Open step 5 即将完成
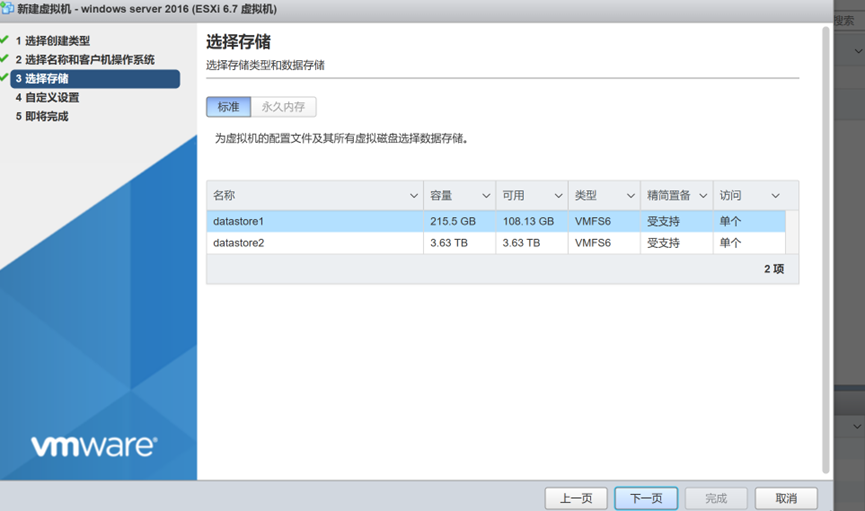This screenshot has height=511, width=865. [42, 116]
